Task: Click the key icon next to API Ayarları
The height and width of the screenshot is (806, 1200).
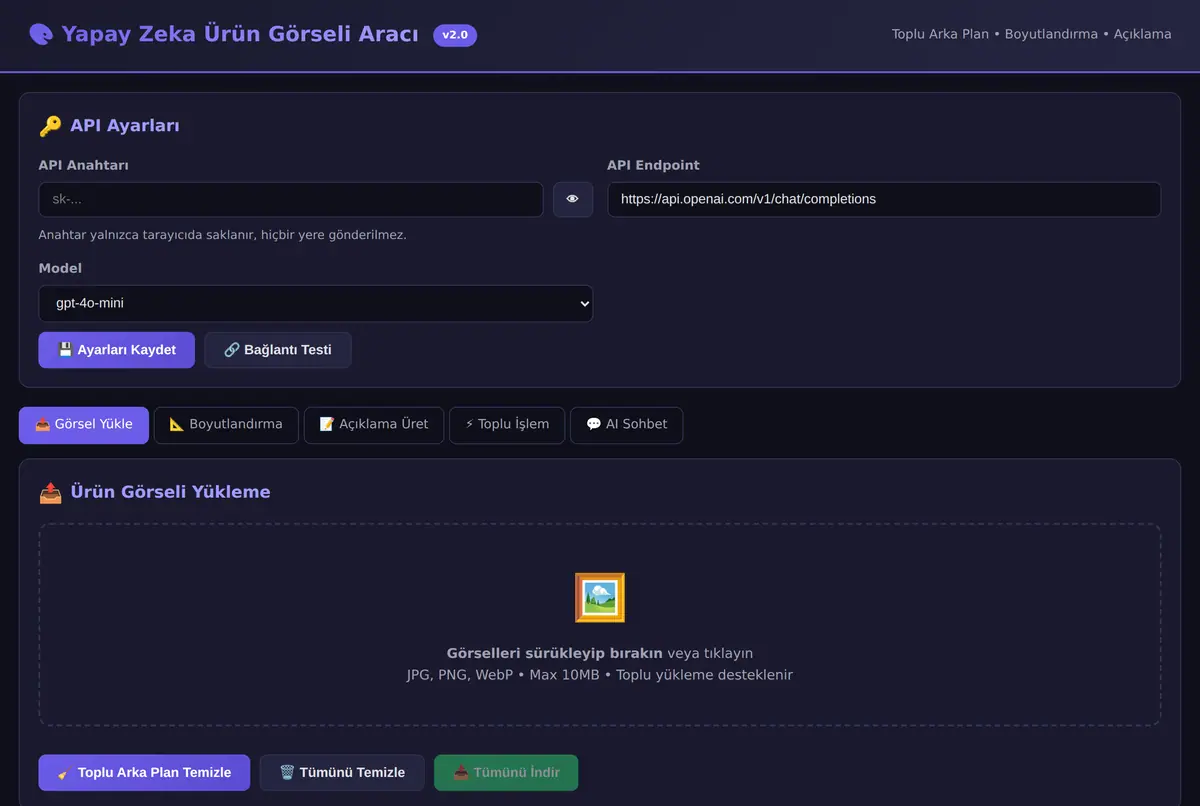Action: coord(50,126)
